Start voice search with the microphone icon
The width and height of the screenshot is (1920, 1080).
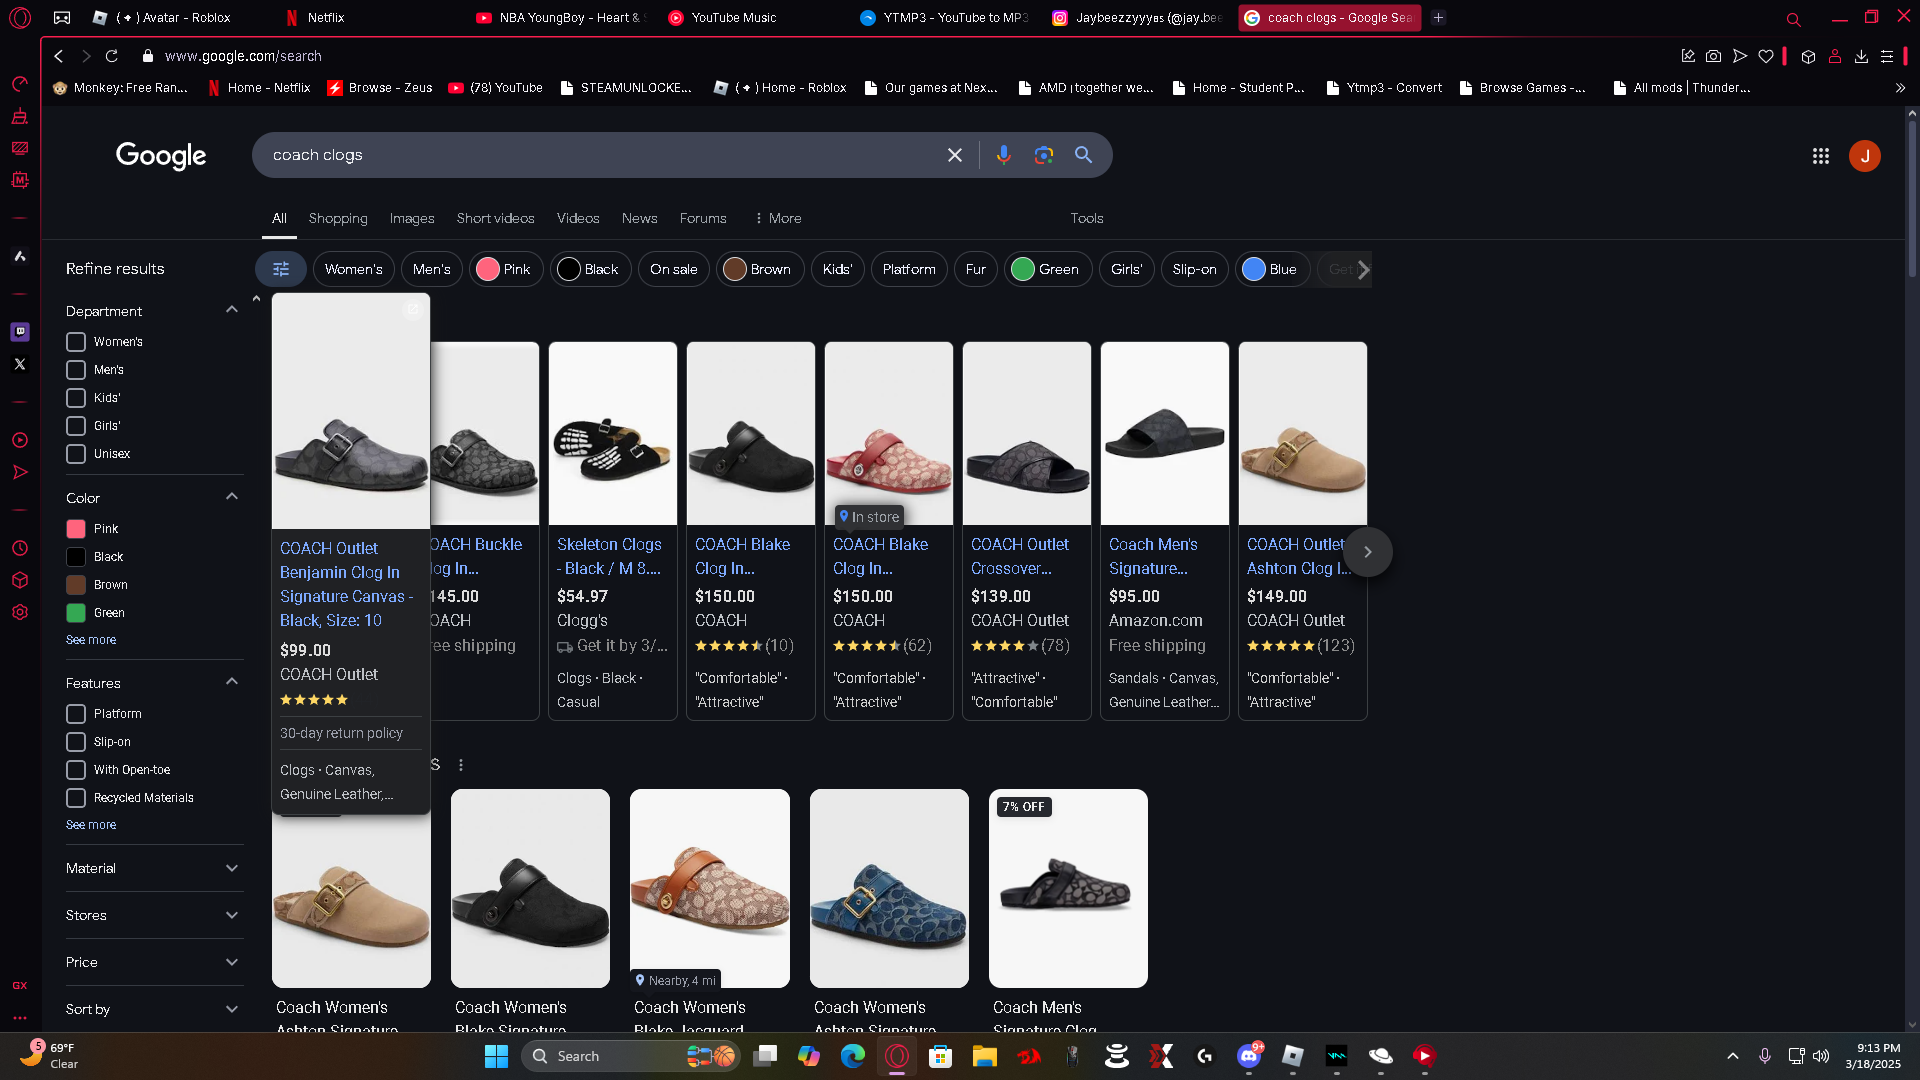coord(1003,155)
